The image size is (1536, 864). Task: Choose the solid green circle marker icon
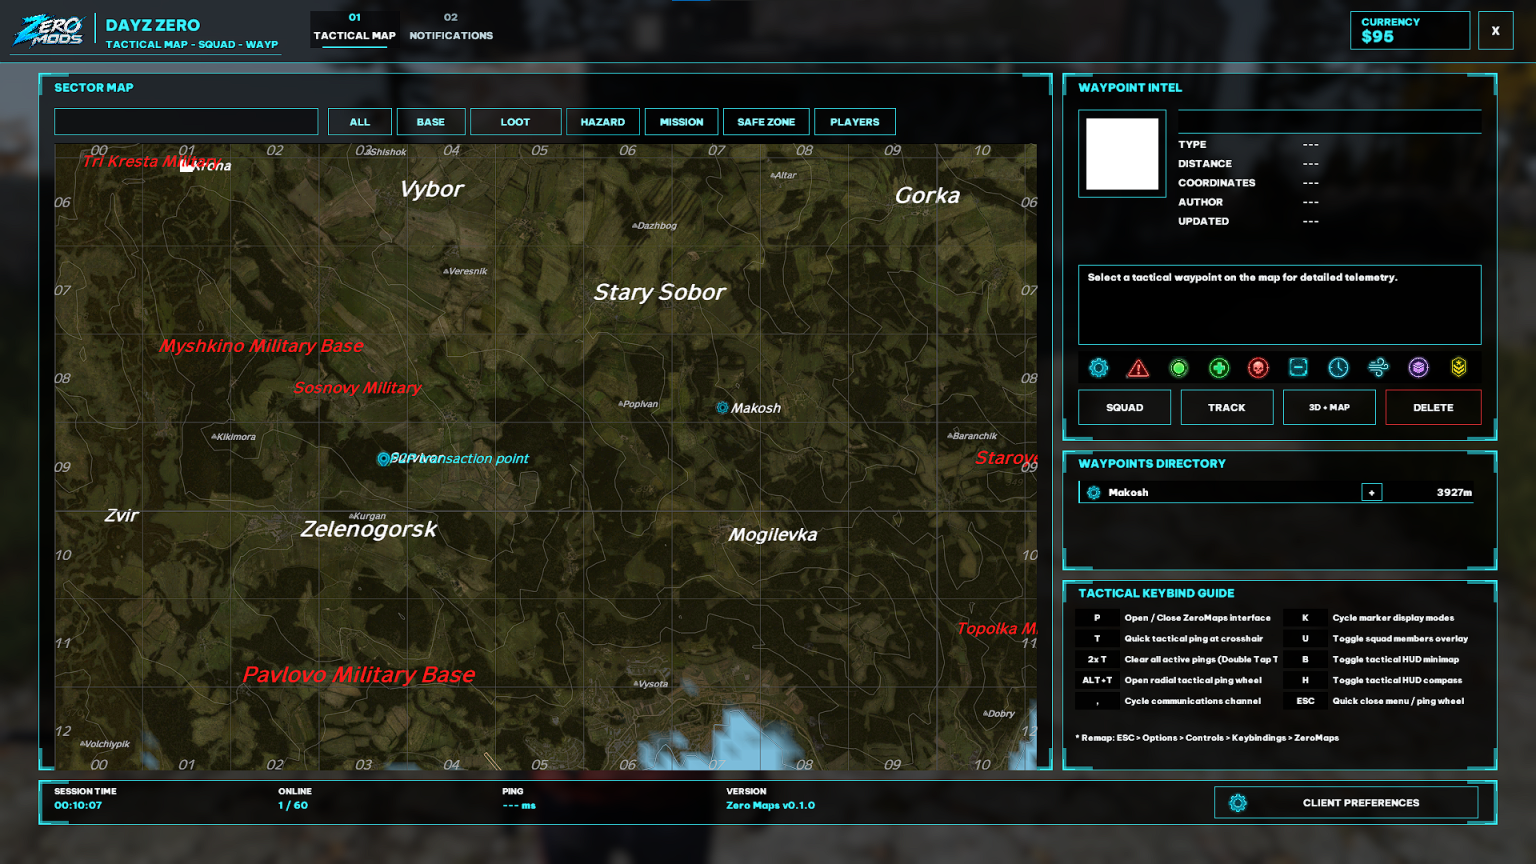click(x=1179, y=368)
